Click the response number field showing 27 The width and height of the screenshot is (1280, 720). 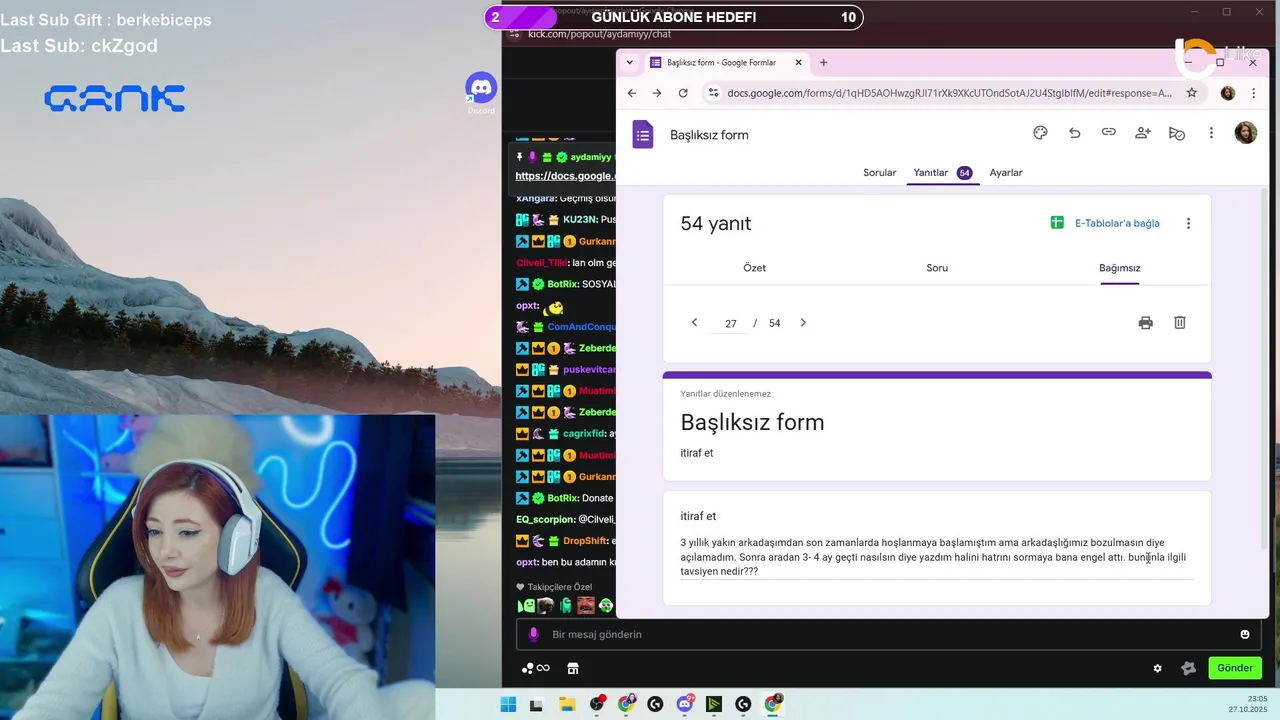[x=731, y=323]
